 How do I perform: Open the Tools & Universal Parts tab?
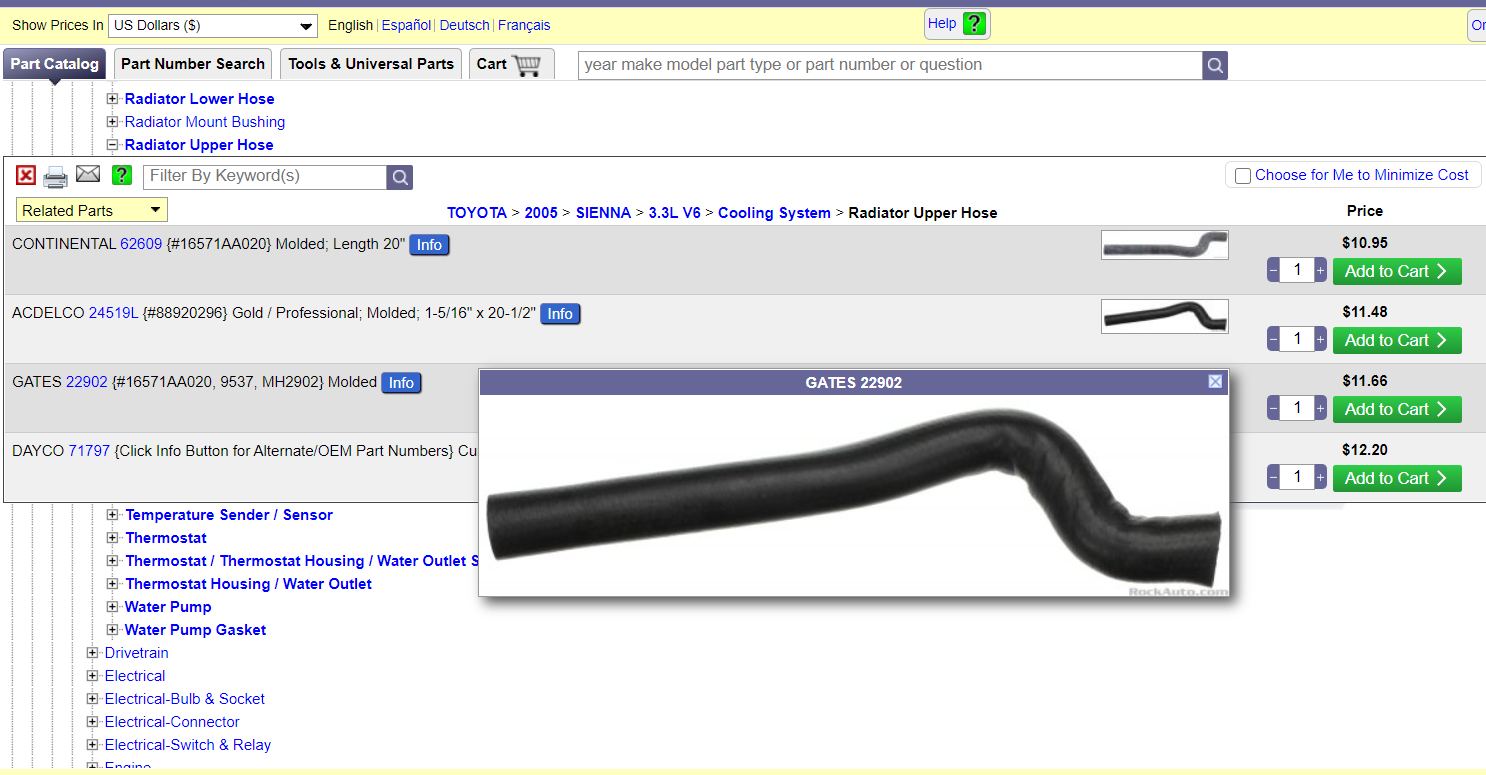coord(371,64)
